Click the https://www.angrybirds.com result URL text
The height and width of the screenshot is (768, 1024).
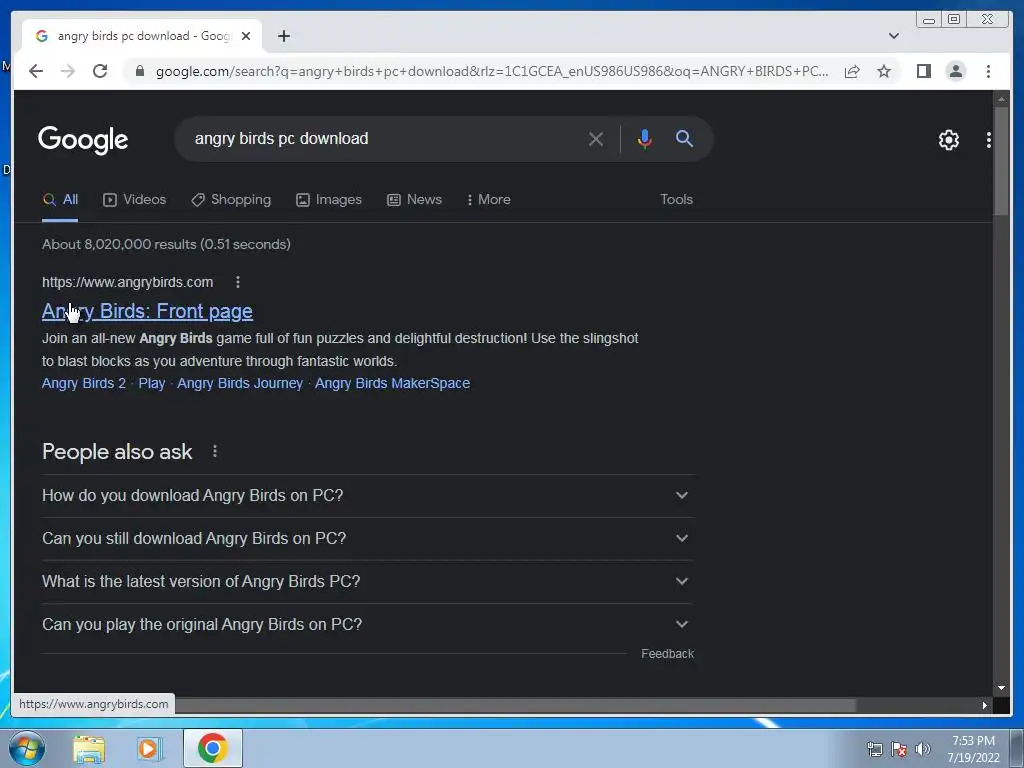coord(127,282)
